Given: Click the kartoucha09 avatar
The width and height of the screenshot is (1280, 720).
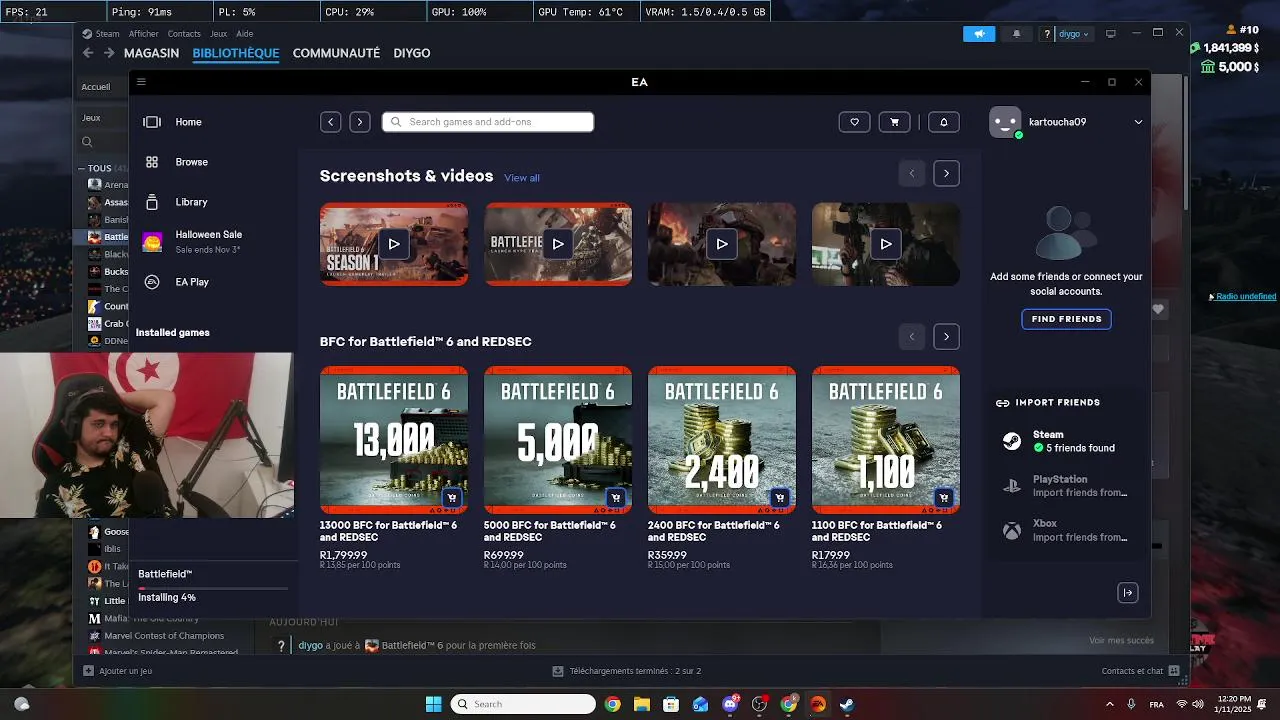Looking at the screenshot, I should [1005, 122].
